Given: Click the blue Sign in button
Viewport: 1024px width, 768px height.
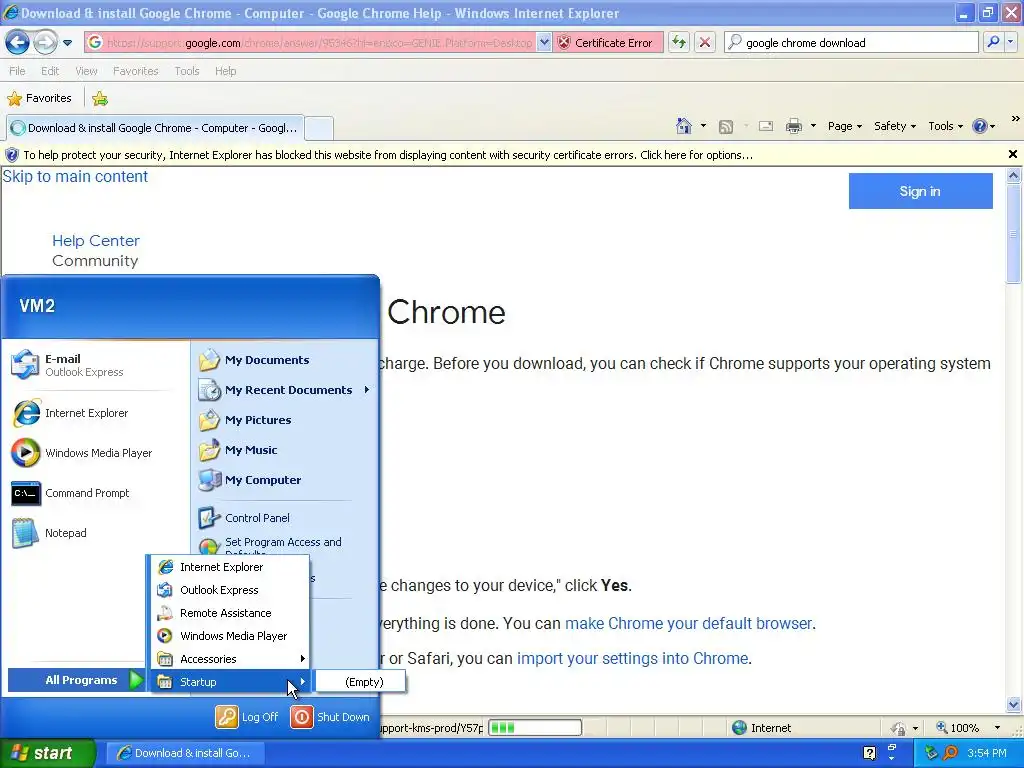Looking at the screenshot, I should click(920, 191).
